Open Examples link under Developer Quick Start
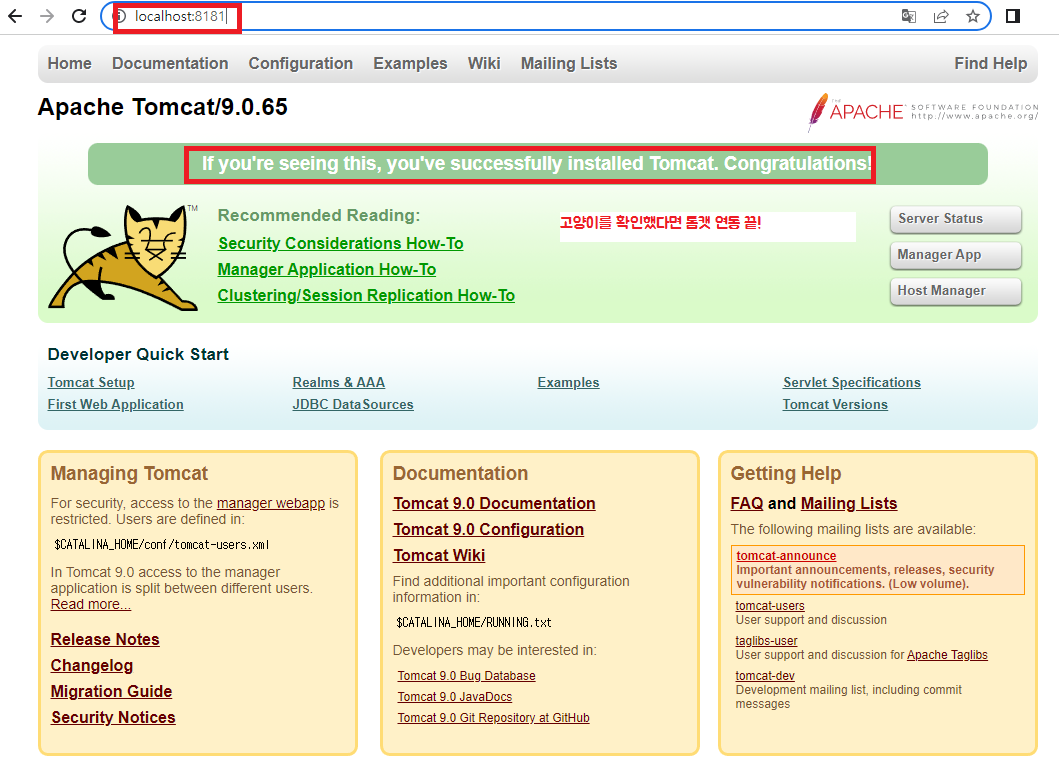 (x=568, y=382)
